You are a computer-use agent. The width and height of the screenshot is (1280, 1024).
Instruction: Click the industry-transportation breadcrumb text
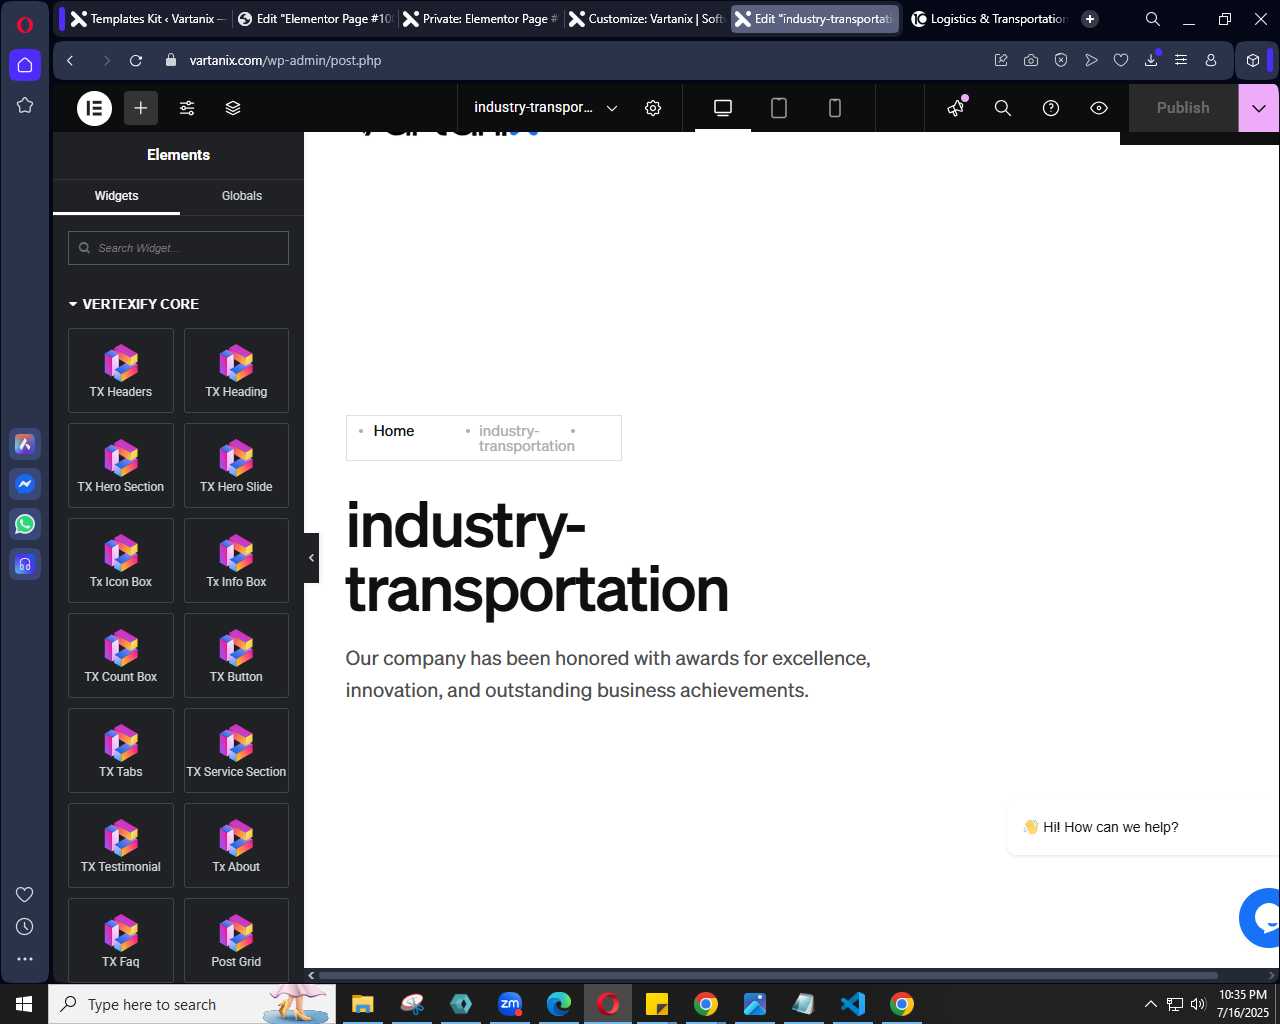527,439
